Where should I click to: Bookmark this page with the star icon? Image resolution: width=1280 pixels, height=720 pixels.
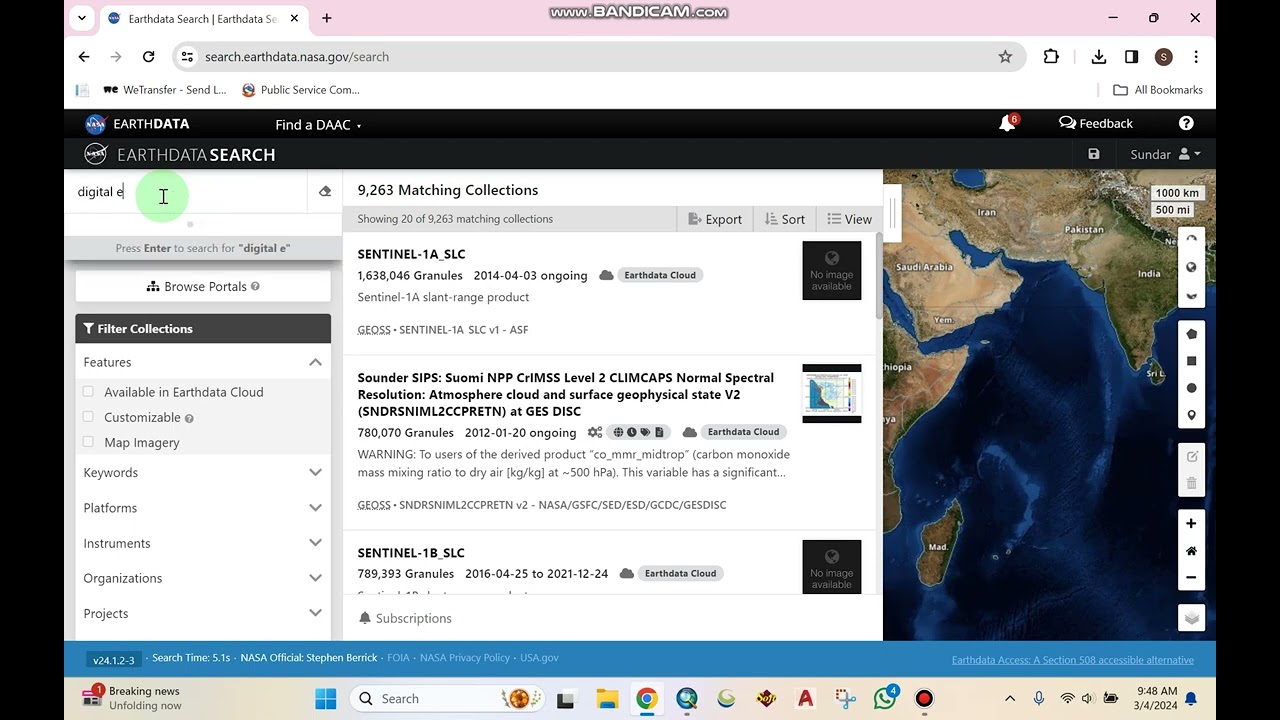pos(1005,57)
